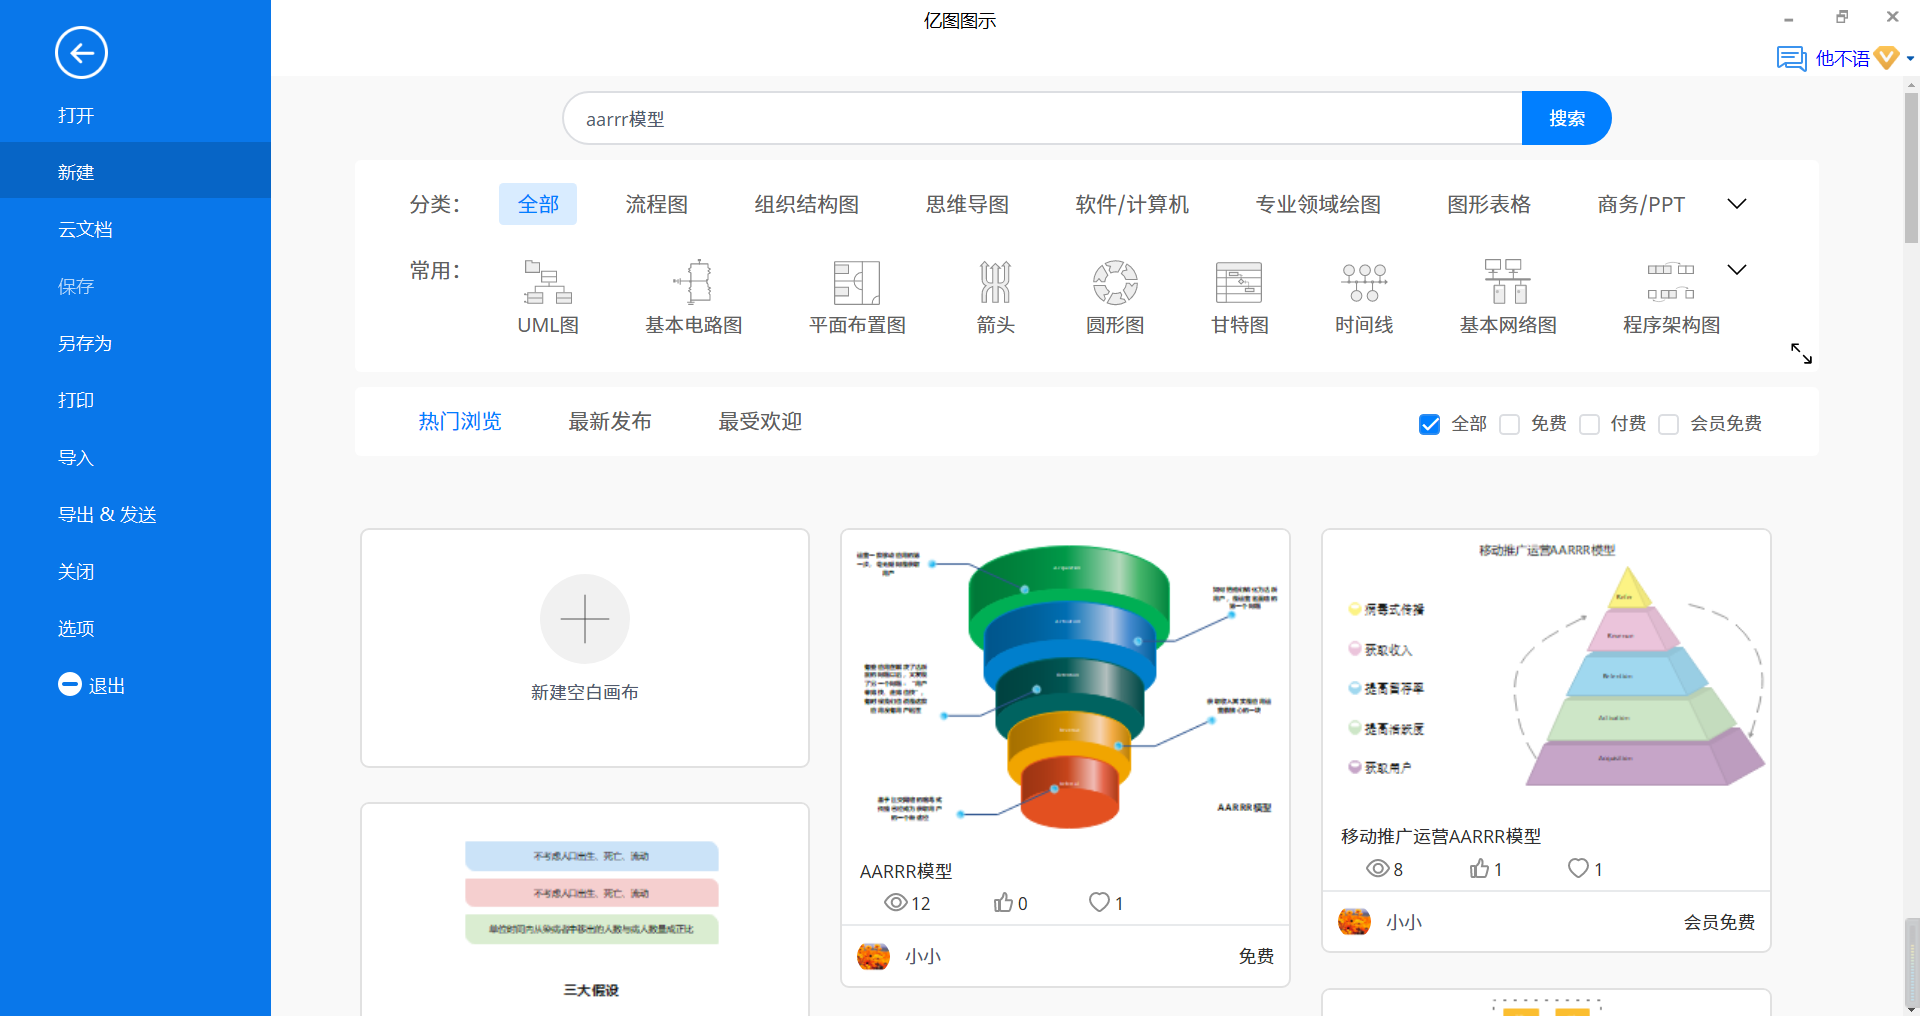Select the 专业领域绘图 category

point(1318,204)
